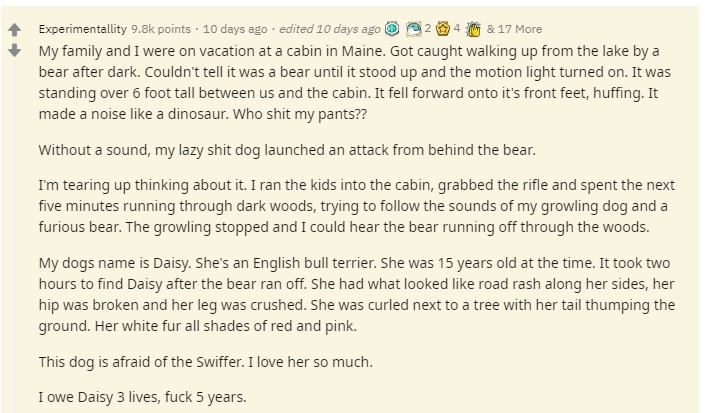Expand the '& 17 More' awards list
Image resolution: width=705 pixels, height=413 pixels.
coord(514,29)
